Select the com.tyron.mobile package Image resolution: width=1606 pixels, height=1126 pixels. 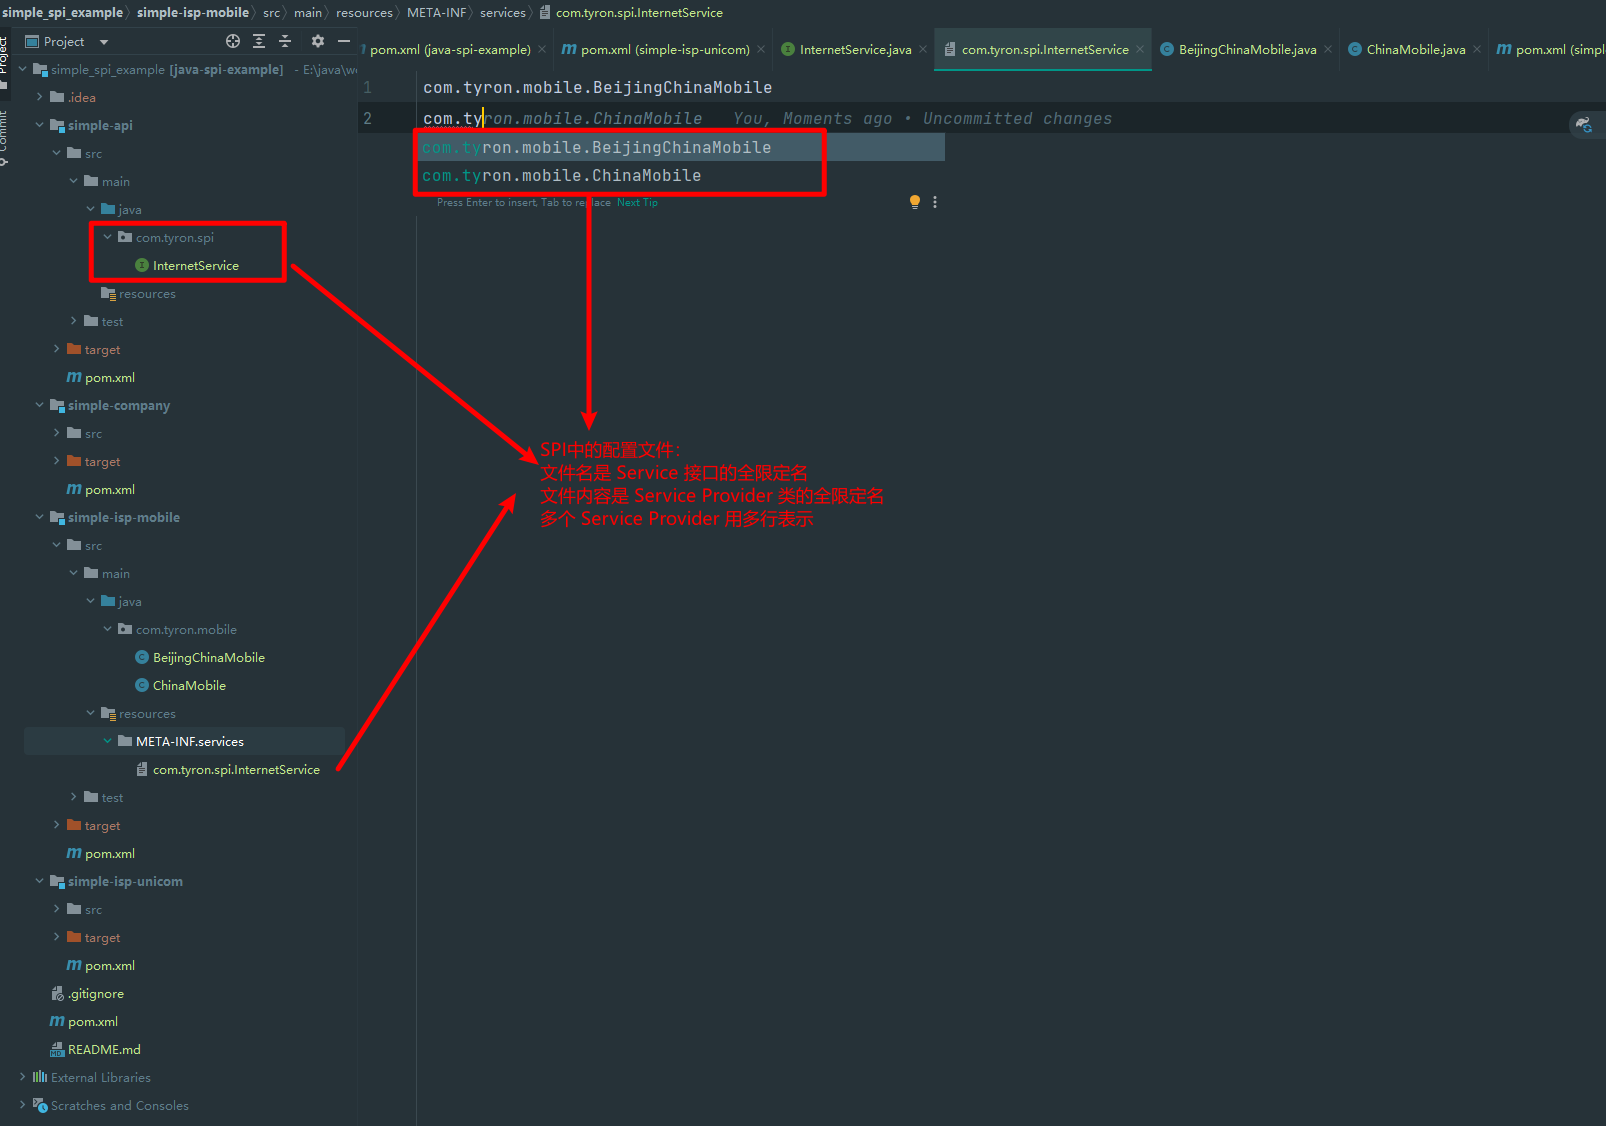[177, 629]
